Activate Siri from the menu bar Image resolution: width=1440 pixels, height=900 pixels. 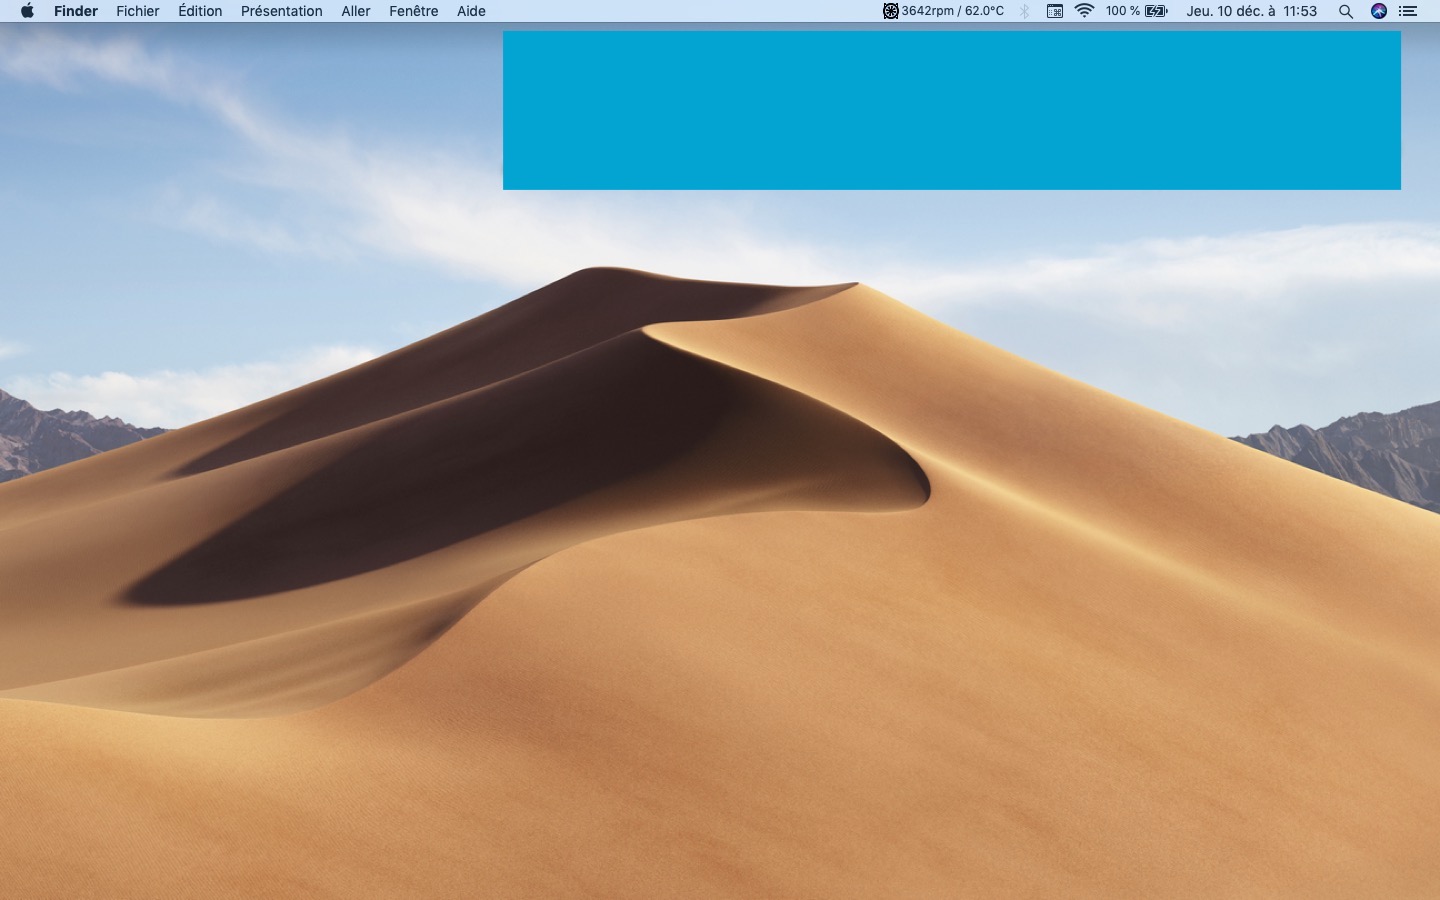[x=1379, y=11]
